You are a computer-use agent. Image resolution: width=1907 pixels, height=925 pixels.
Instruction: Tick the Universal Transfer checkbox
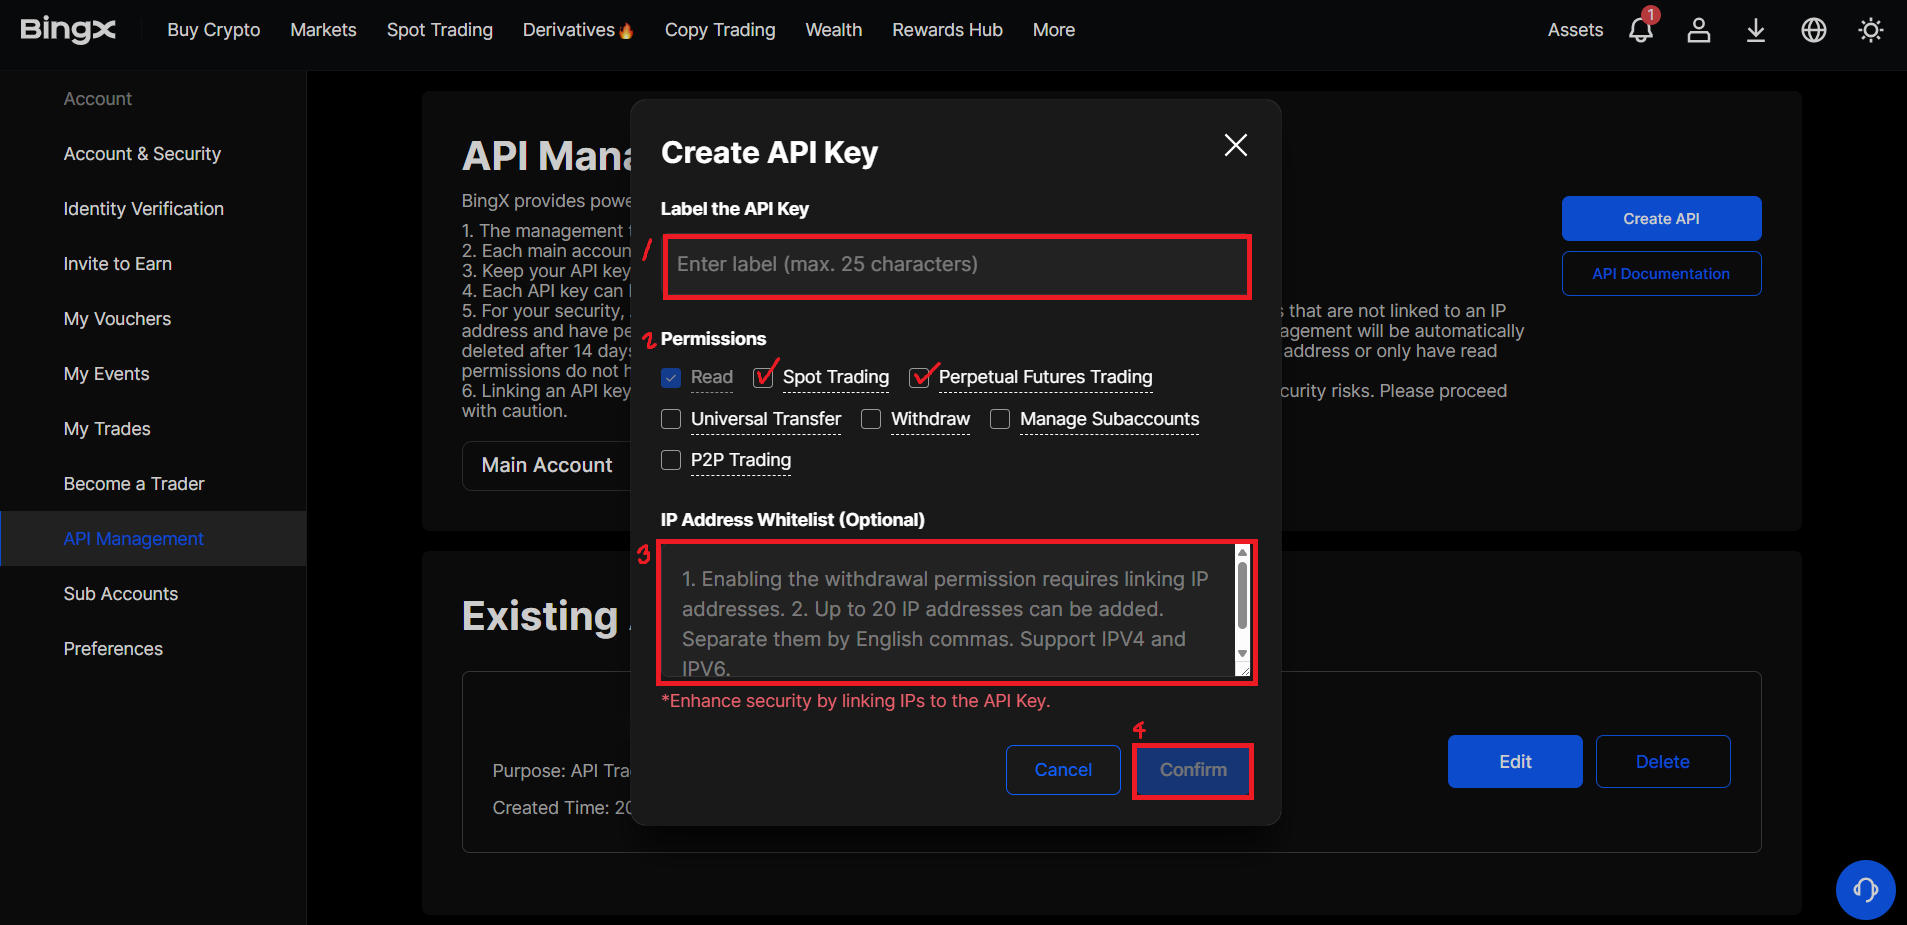coord(671,419)
